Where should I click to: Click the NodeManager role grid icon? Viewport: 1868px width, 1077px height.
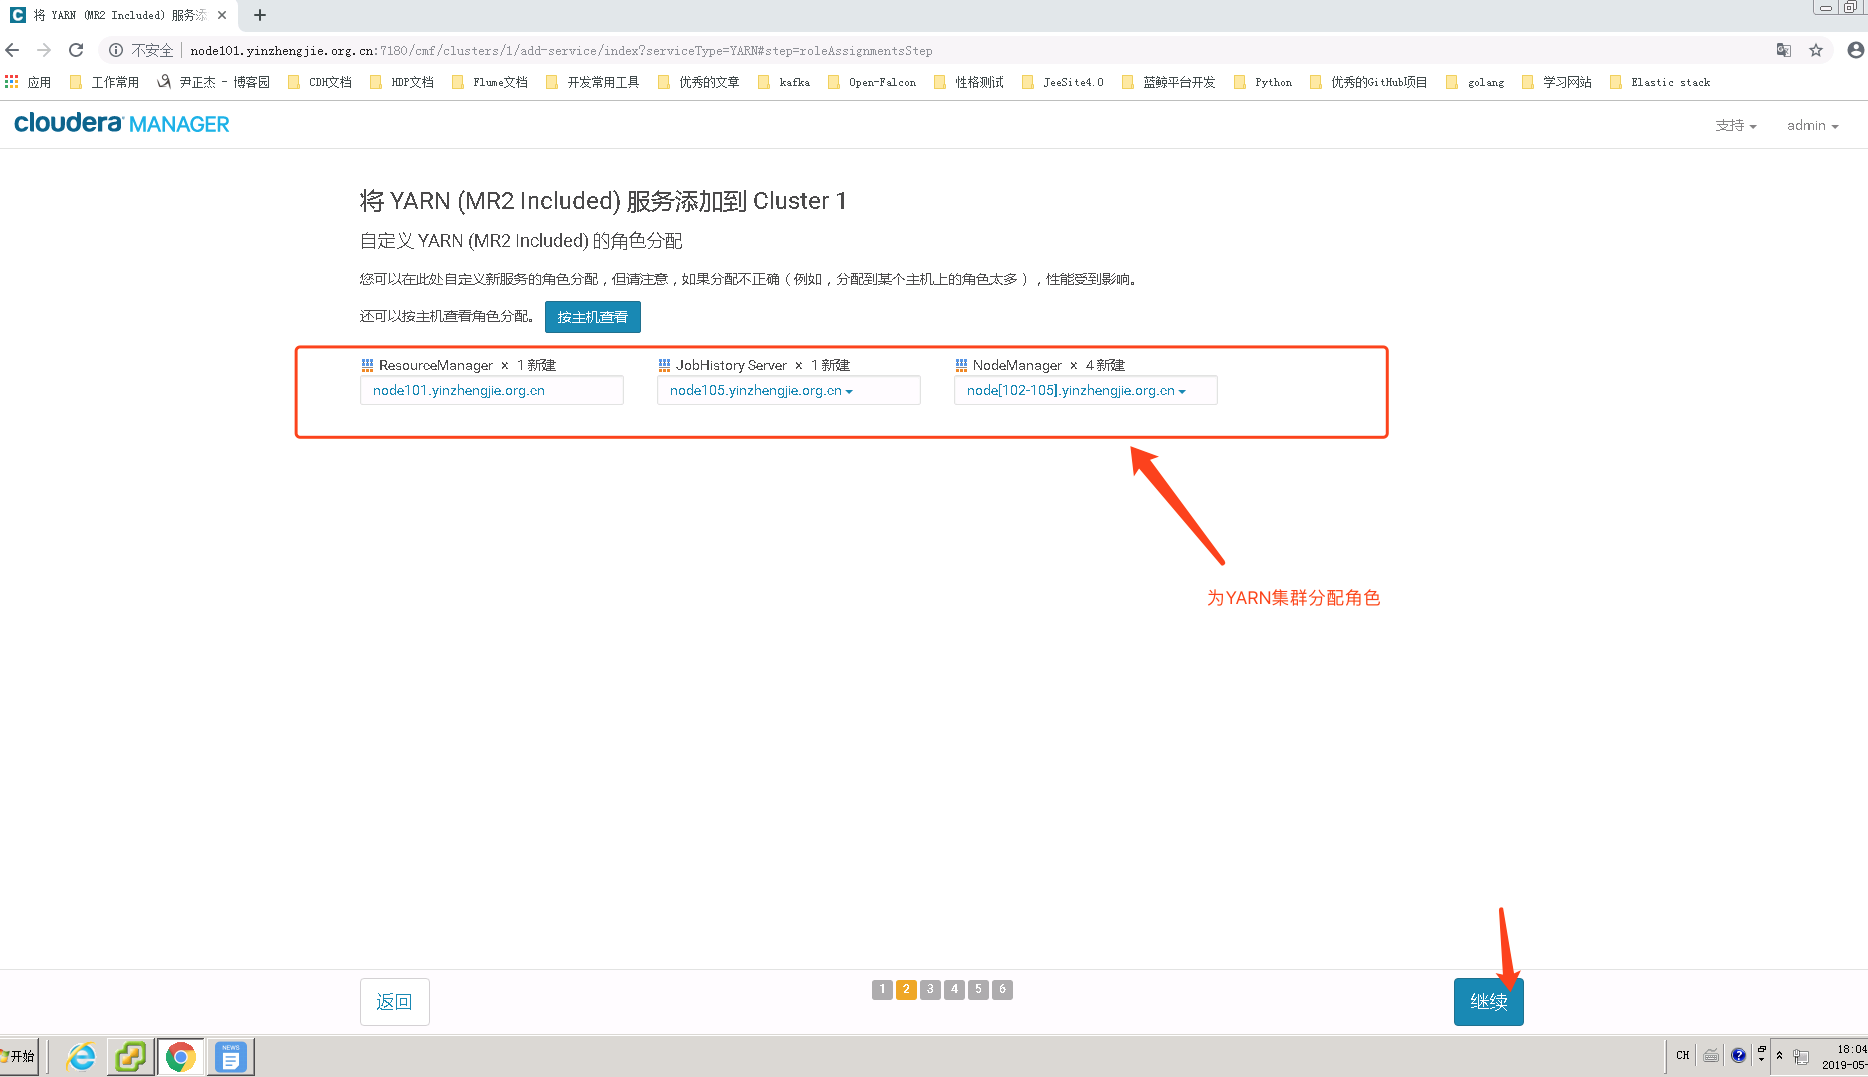pyautogui.click(x=961, y=365)
